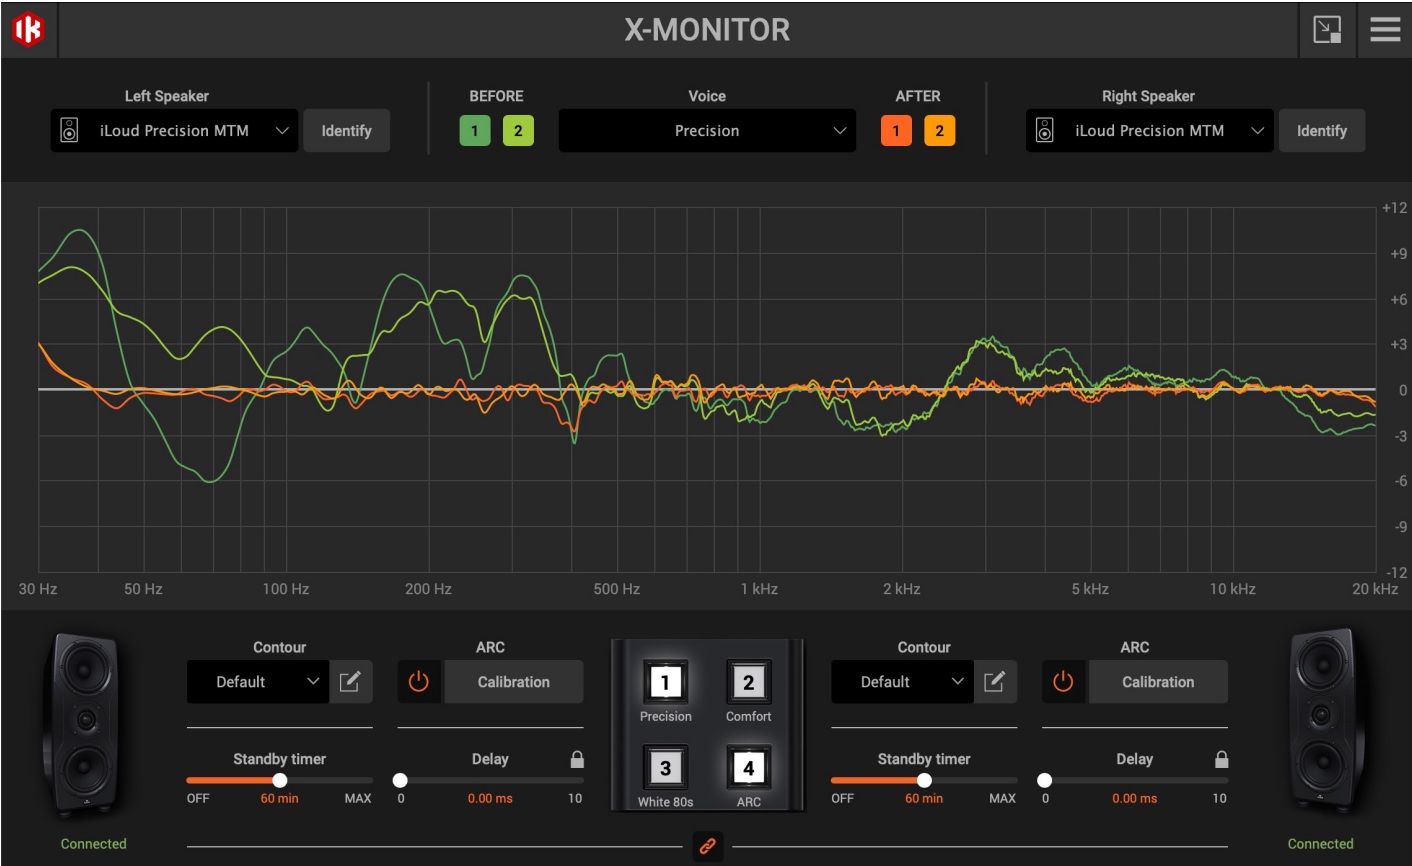Click the chain link icon to link speakers
Screen dimensions: 1412x866
coord(707,847)
